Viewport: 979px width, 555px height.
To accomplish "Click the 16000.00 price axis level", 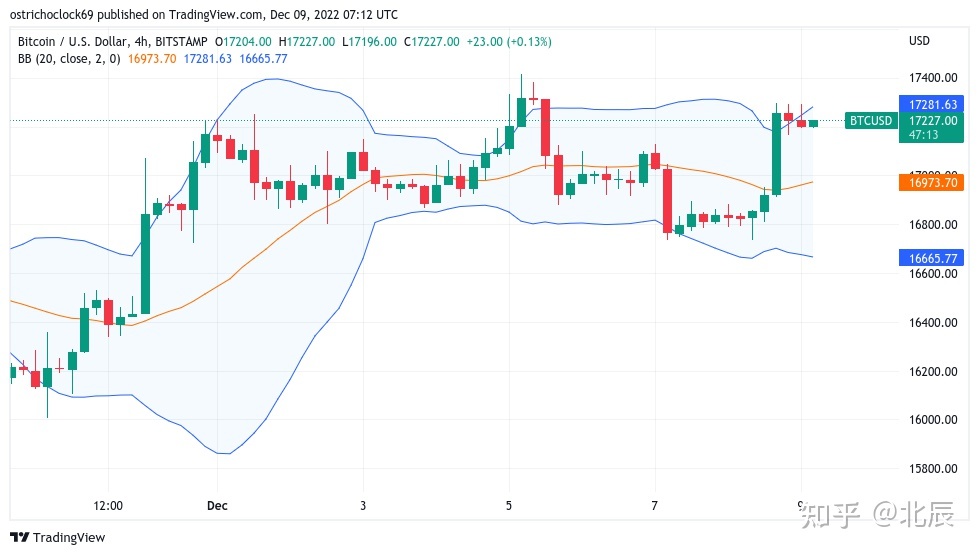I will point(933,420).
